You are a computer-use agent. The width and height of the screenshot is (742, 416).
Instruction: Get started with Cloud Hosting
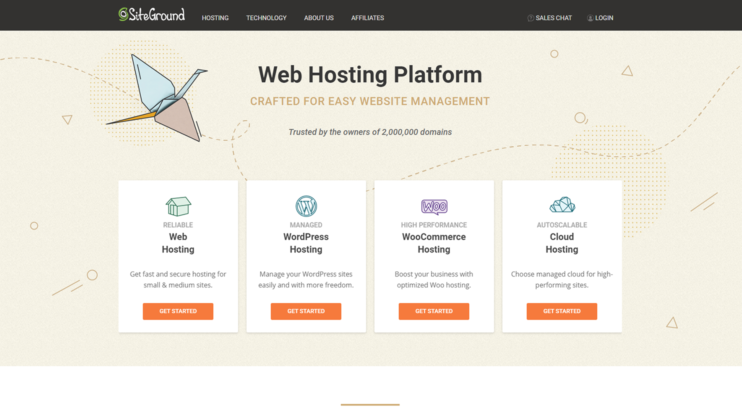click(562, 311)
